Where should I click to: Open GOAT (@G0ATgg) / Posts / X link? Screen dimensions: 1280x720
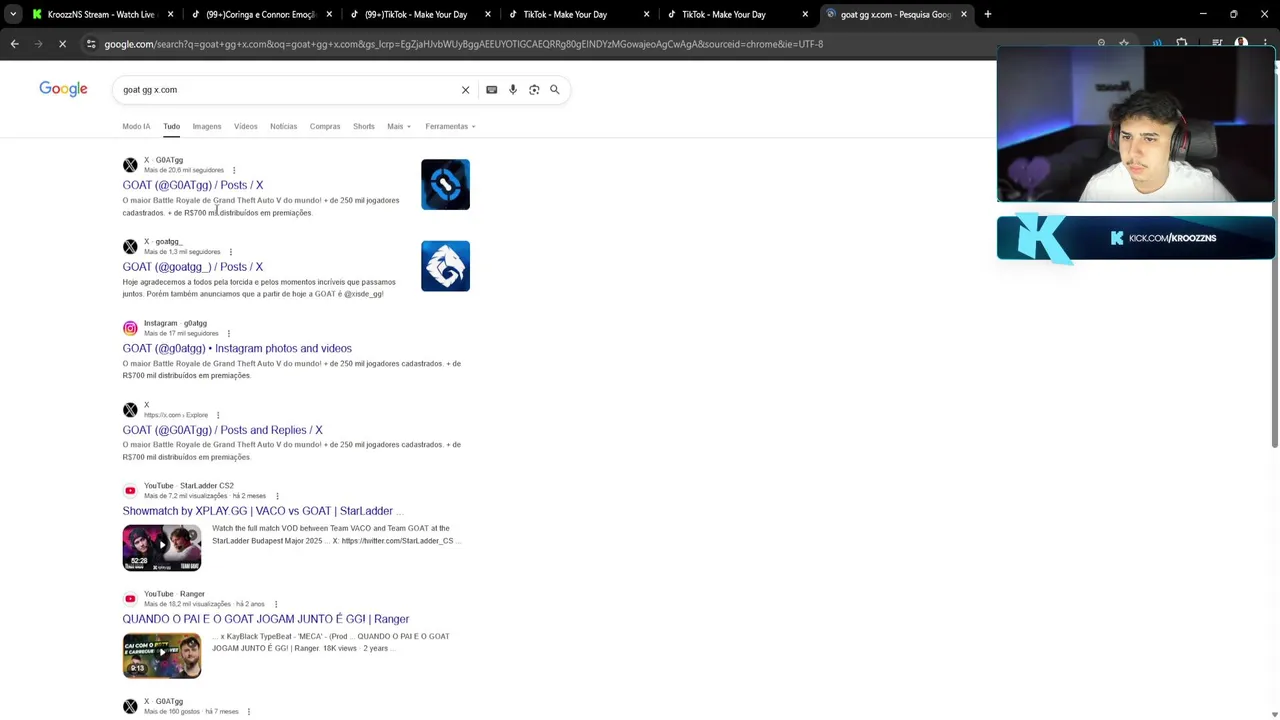[193, 185]
